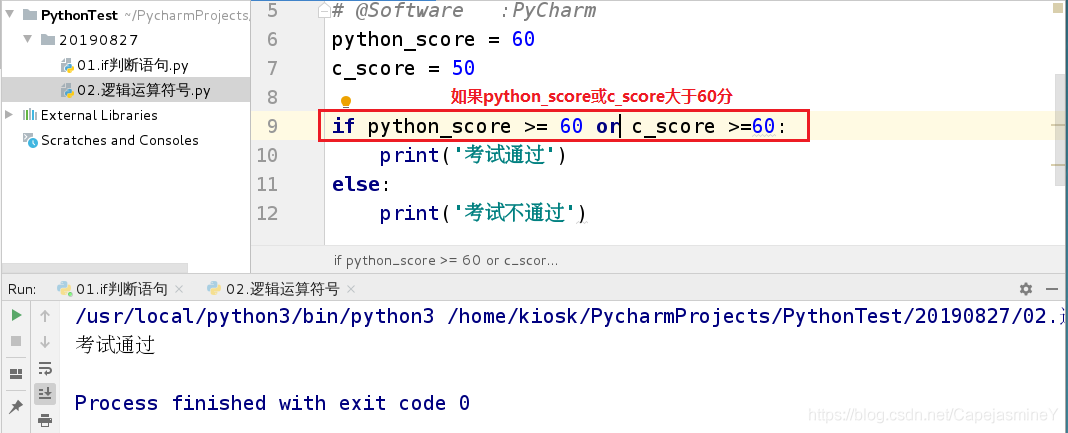Click the Python file icon of 01.if判断语句.py
The image size is (1068, 433).
(67, 65)
